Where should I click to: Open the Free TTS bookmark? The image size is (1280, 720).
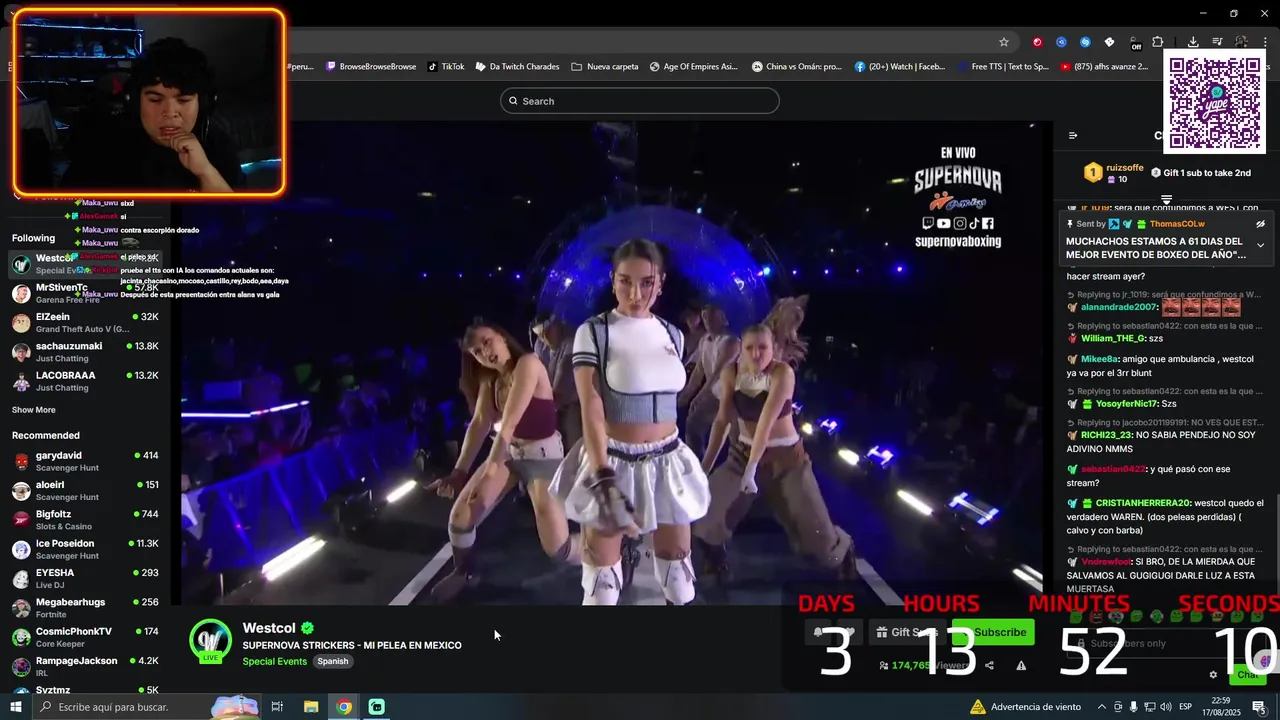pyautogui.click(x=1003, y=67)
